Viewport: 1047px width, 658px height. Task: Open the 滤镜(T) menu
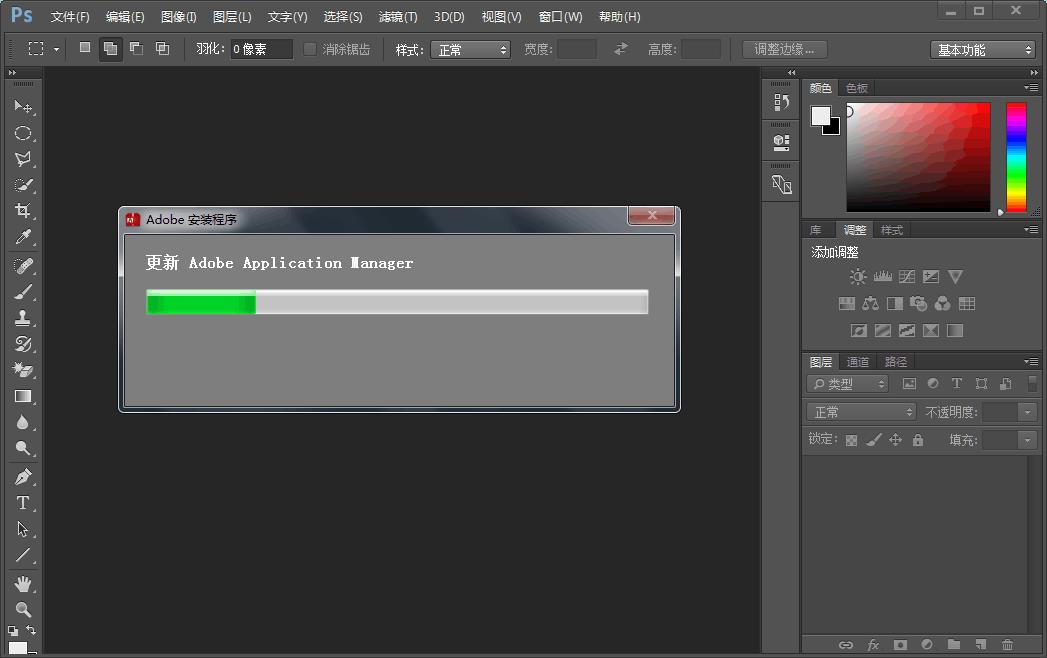coord(397,17)
